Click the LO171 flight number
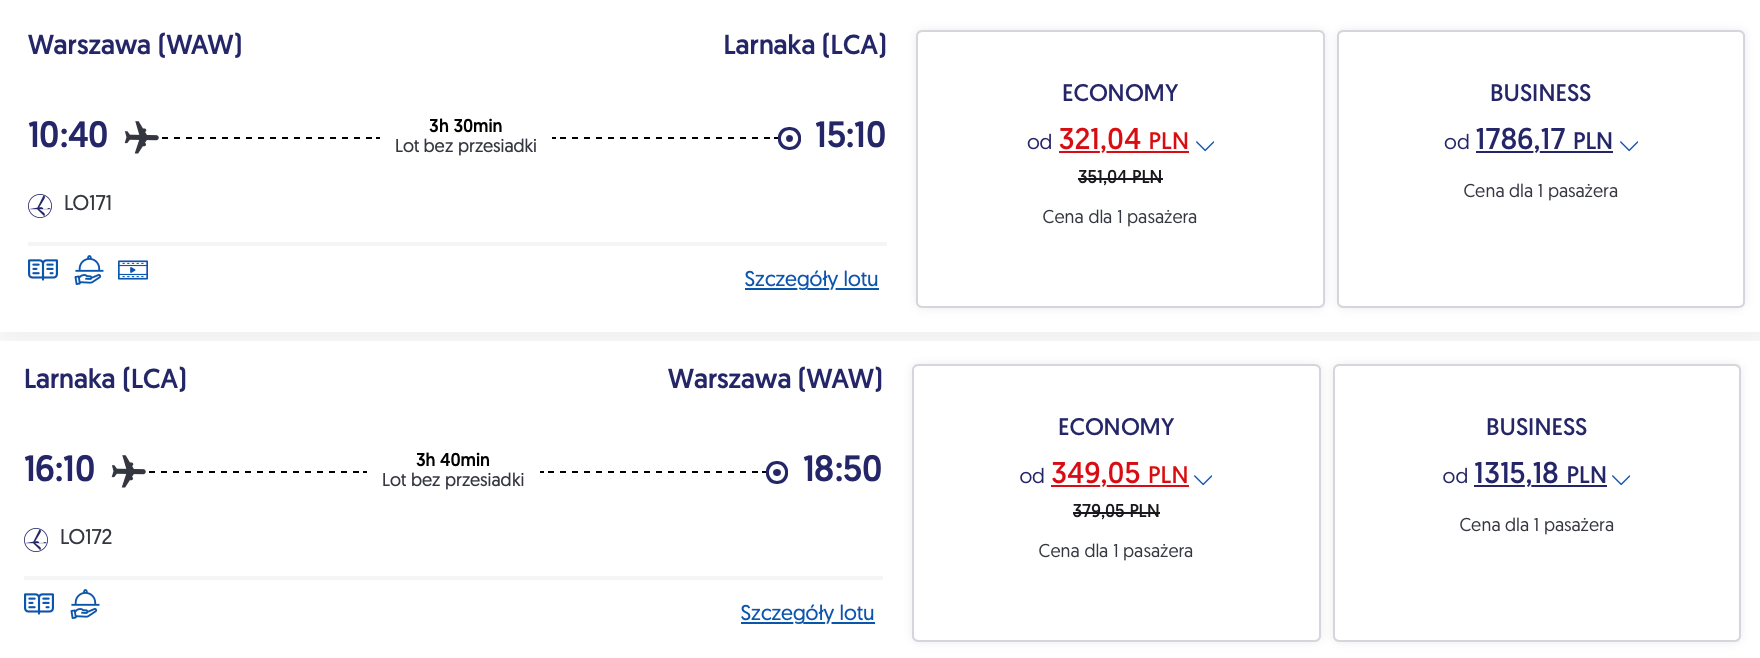Image resolution: width=1760 pixels, height=658 pixels. 88,203
